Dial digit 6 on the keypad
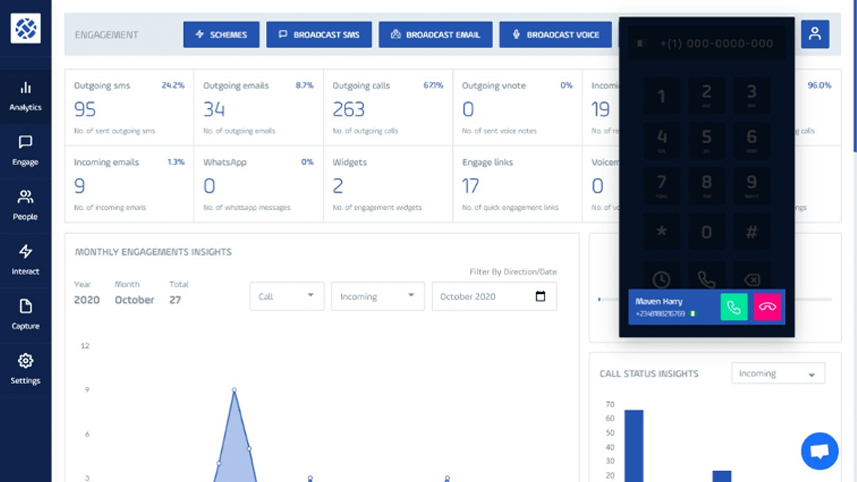This screenshot has width=857, height=482. 752,141
